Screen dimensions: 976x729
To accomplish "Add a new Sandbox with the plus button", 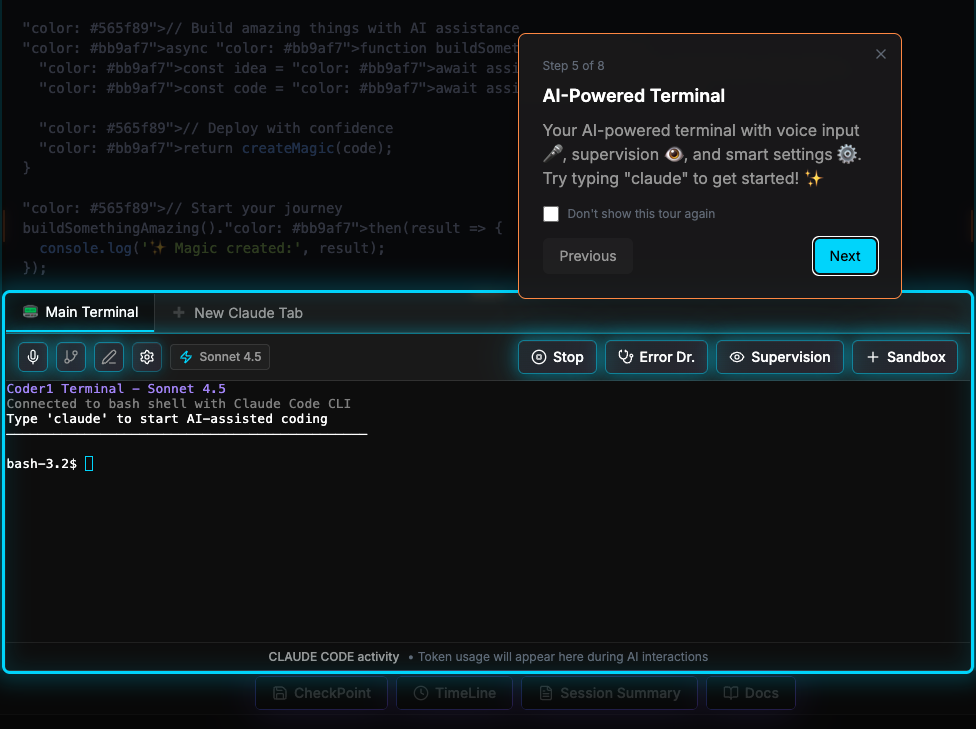I will 905,356.
